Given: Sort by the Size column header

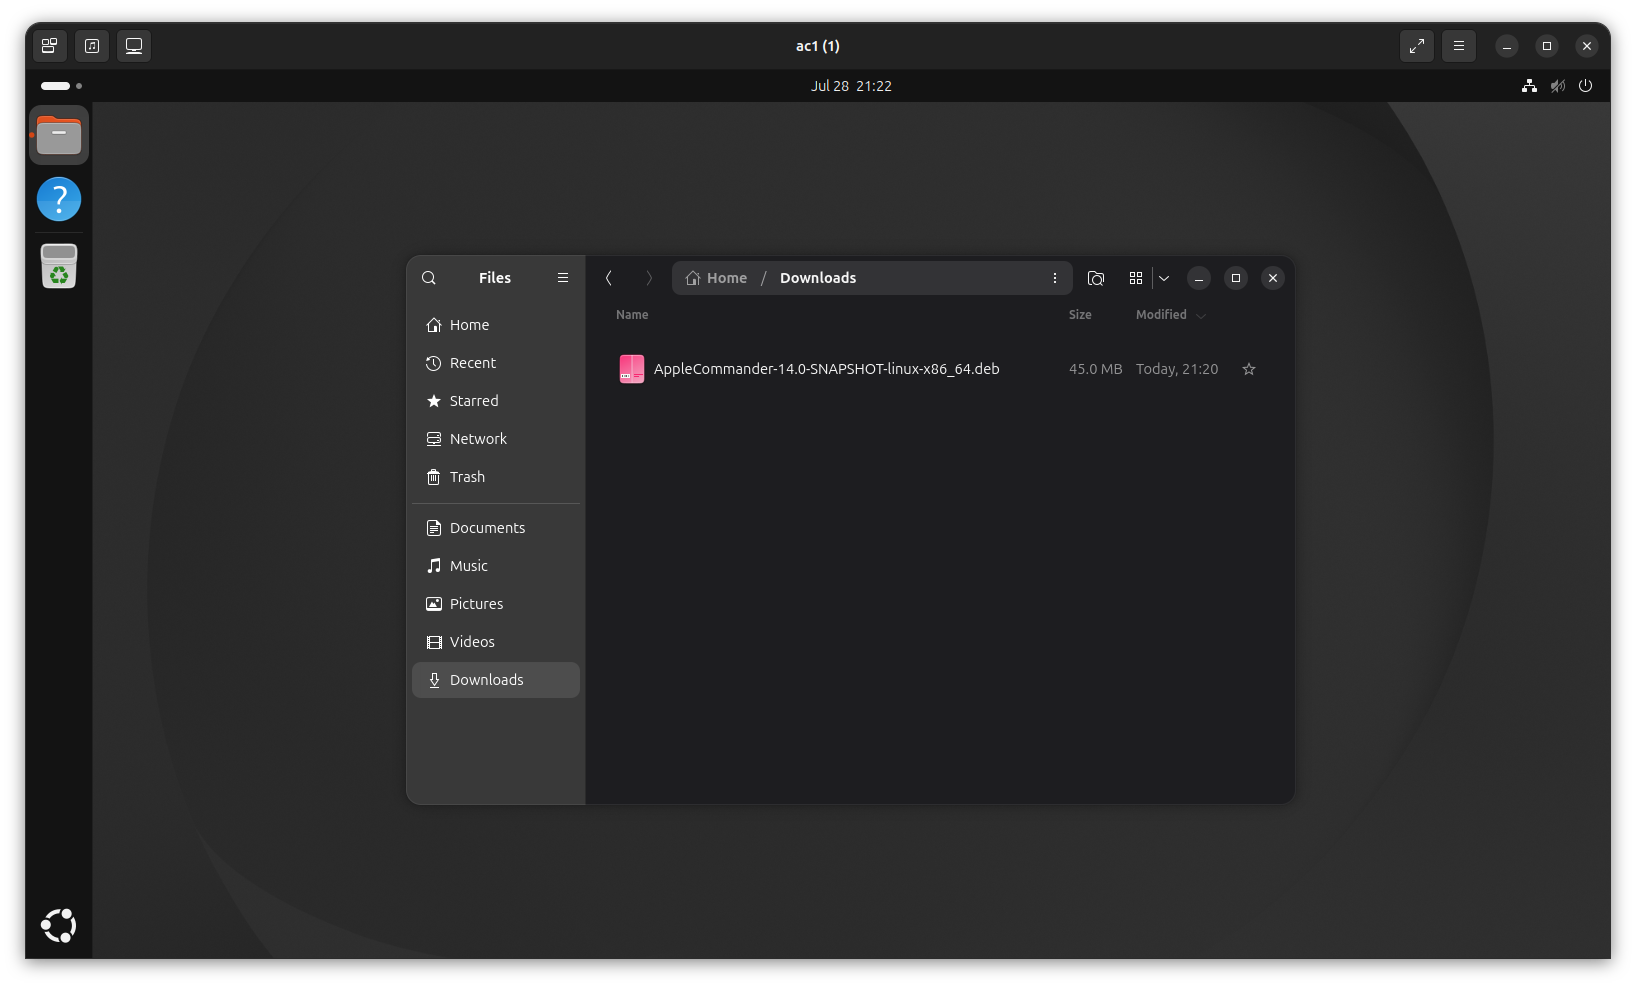Looking at the screenshot, I should coord(1080,315).
